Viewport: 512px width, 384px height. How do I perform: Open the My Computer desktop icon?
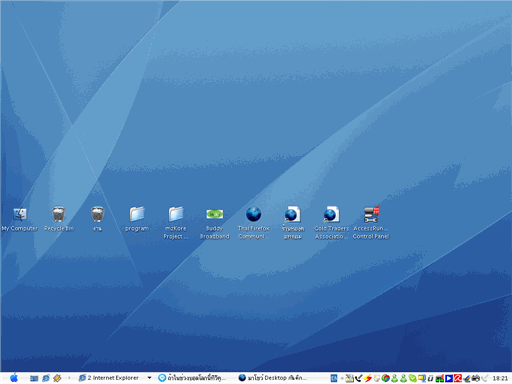(20, 219)
